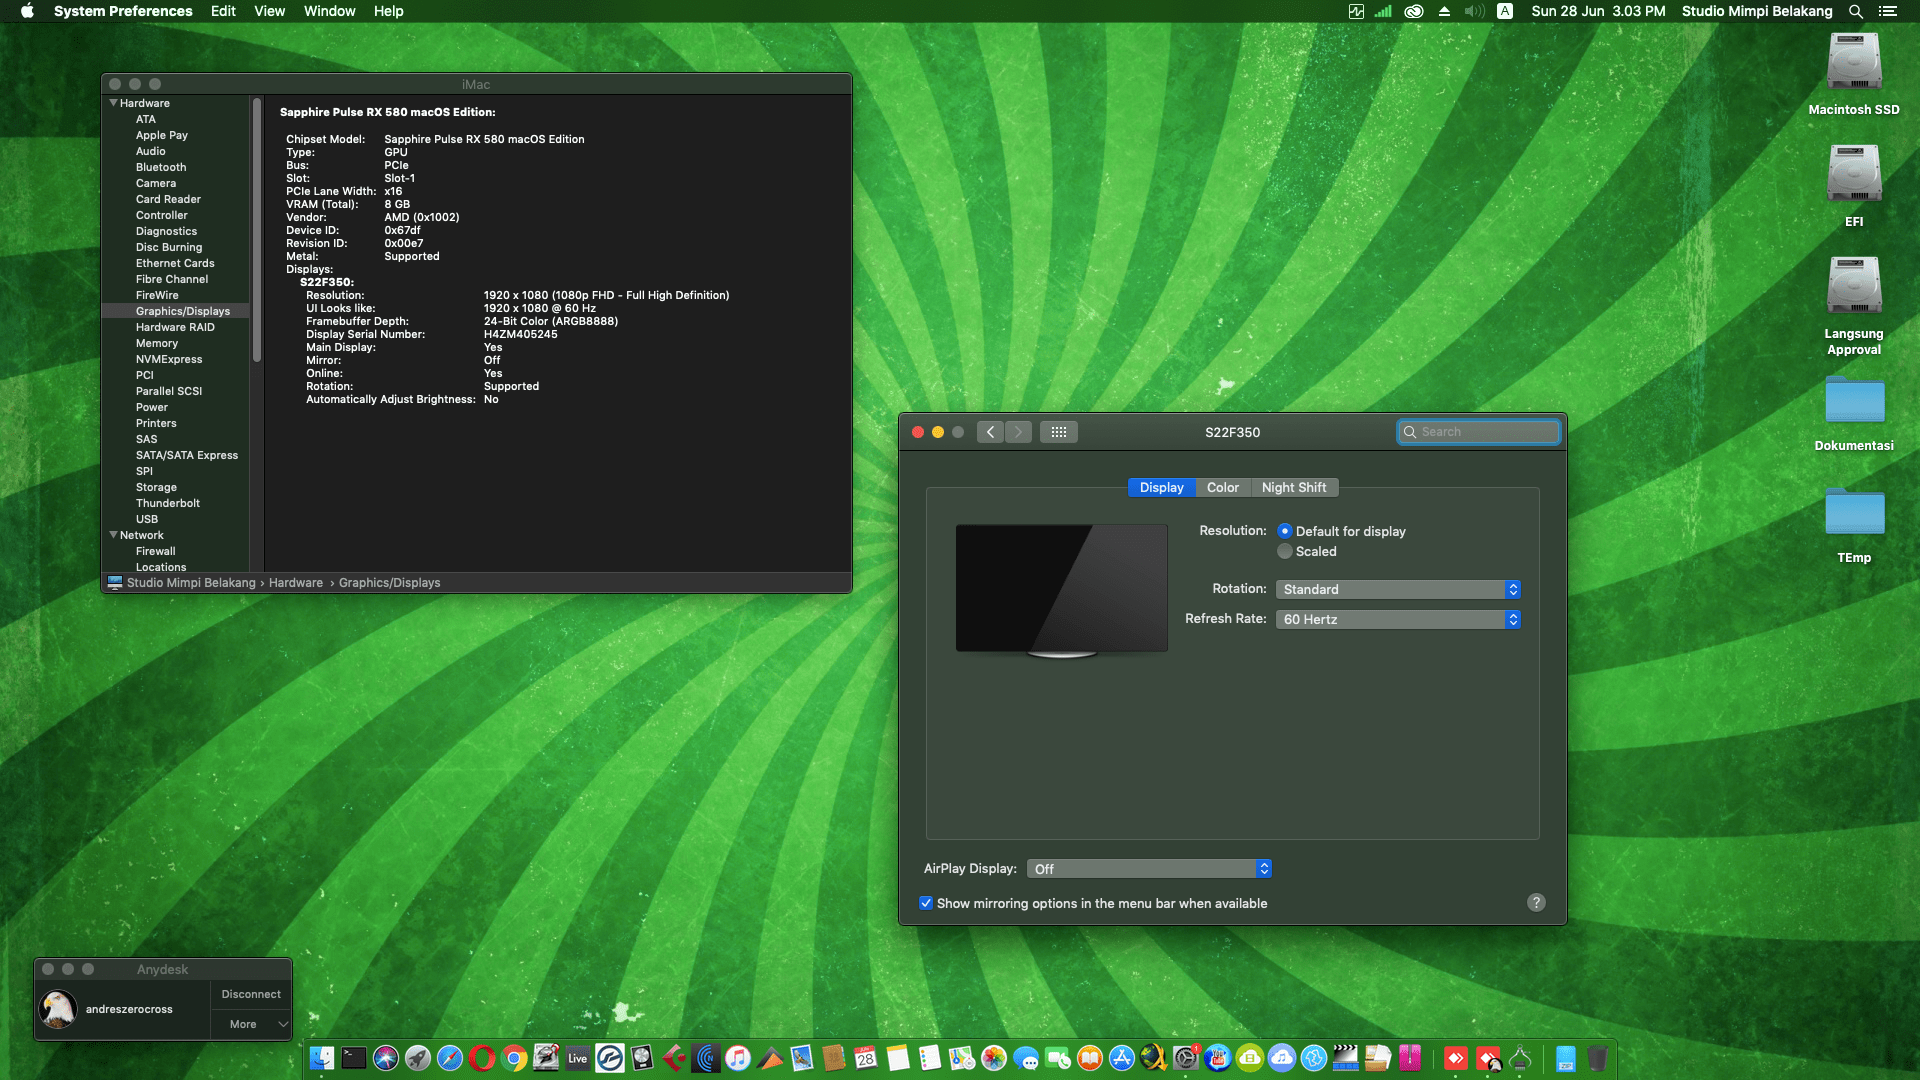The width and height of the screenshot is (1920, 1080).
Task: Click Disconnect in the Anydesk window
Action: [x=251, y=994]
